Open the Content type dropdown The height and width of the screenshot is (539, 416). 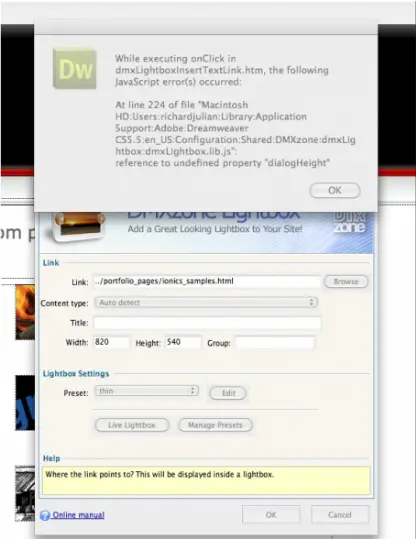(206, 302)
